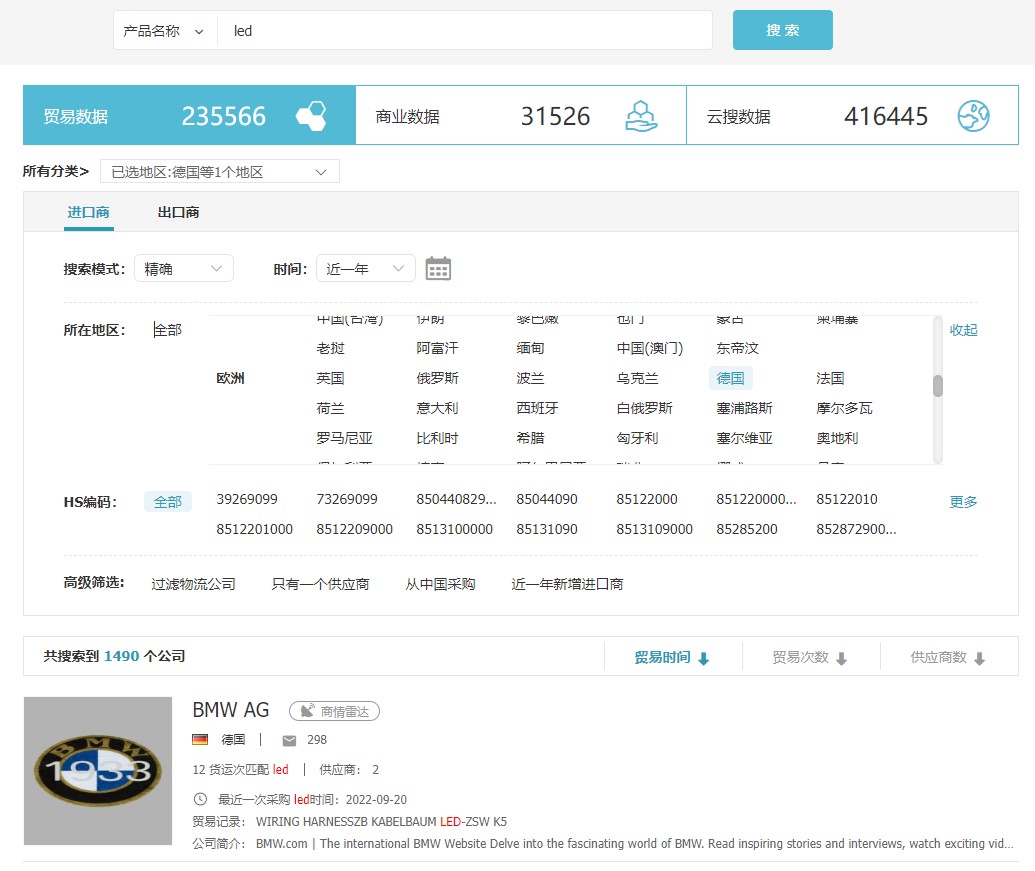Click 更多 to show more HS codes

pyautogui.click(x=963, y=501)
